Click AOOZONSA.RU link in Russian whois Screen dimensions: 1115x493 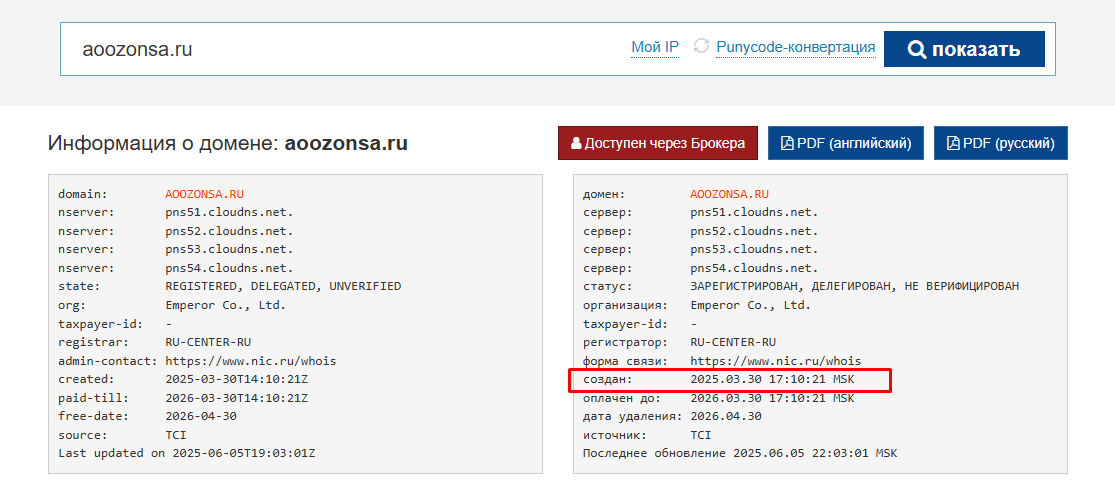[x=730, y=194]
